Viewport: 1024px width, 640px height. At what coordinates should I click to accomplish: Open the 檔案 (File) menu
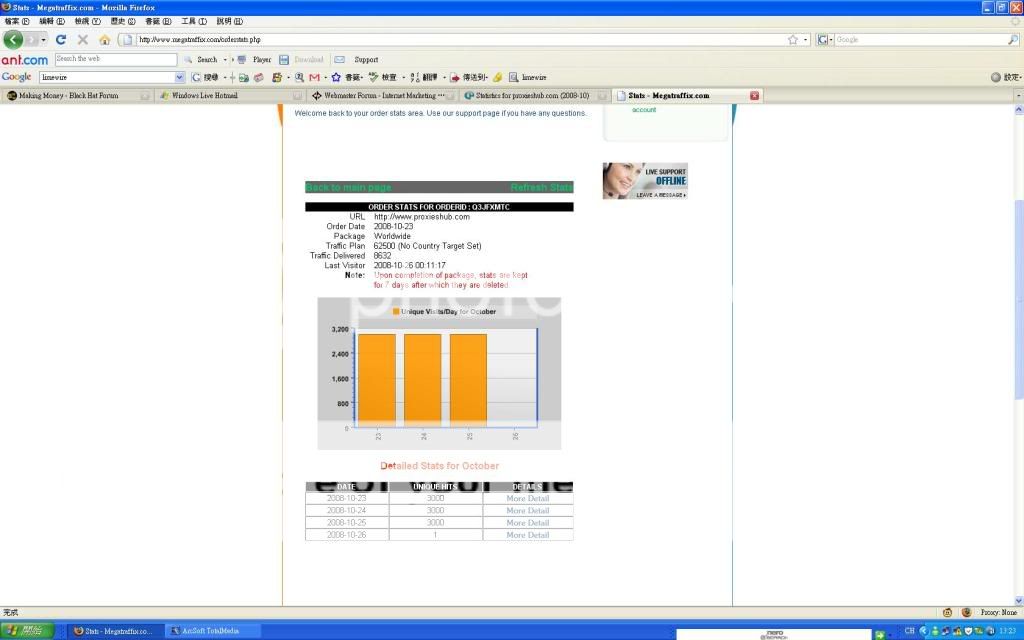pos(16,21)
